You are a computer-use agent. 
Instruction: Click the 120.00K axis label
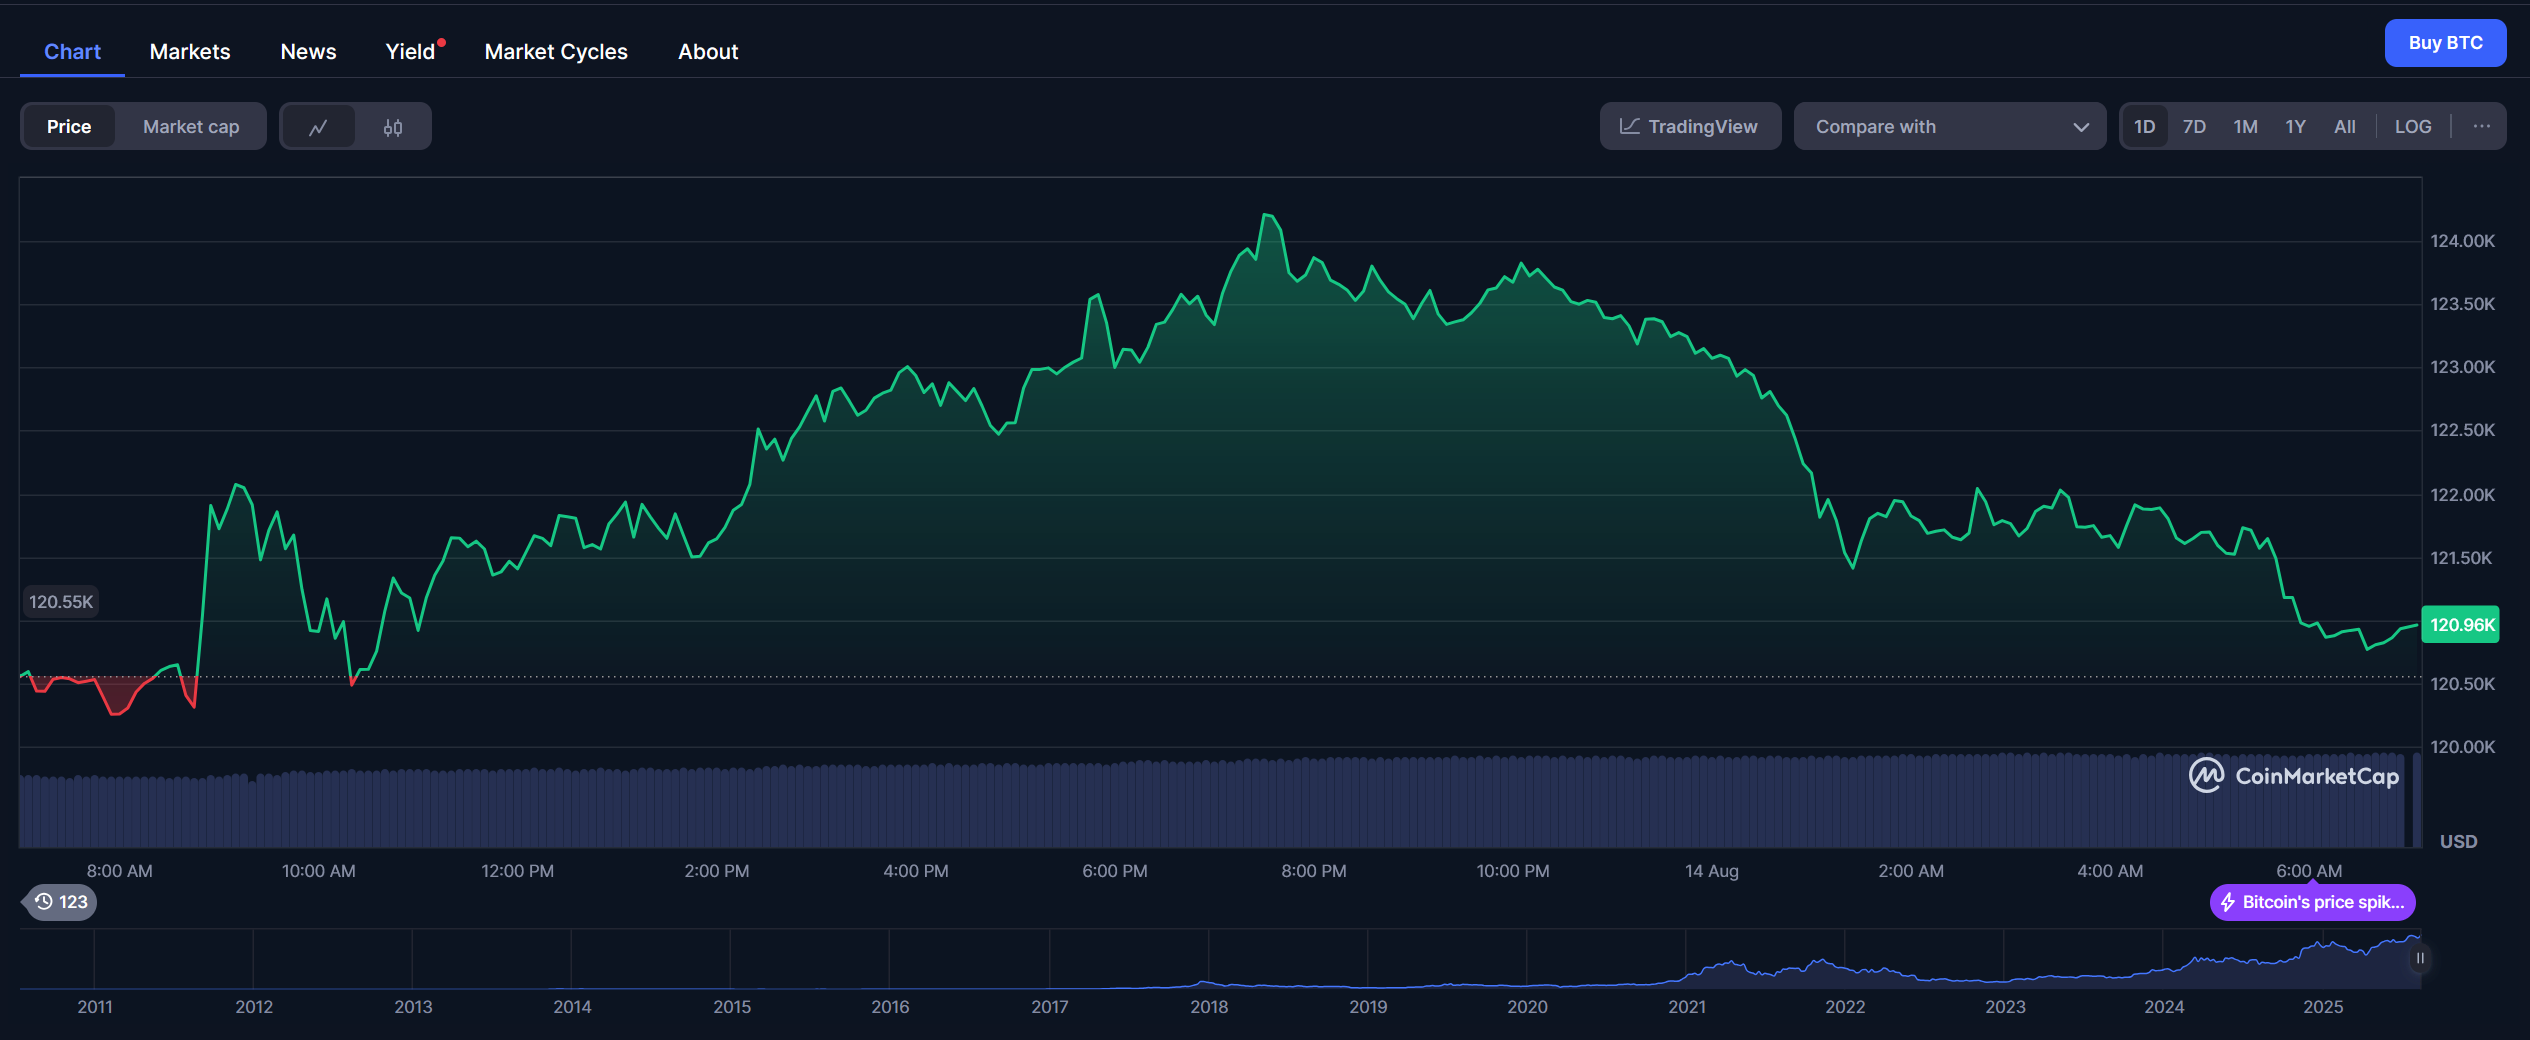tap(2462, 747)
